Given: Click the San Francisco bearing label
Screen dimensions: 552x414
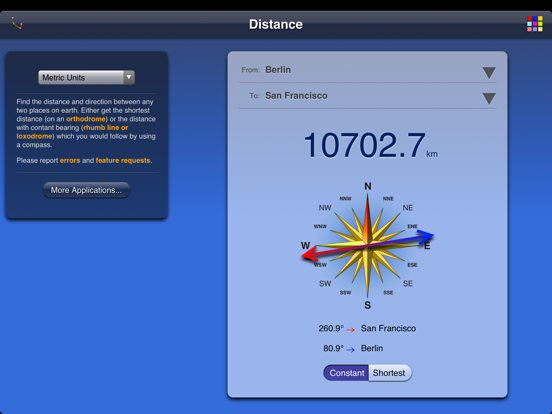Looking at the screenshot, I should click(x=388, y=328).
